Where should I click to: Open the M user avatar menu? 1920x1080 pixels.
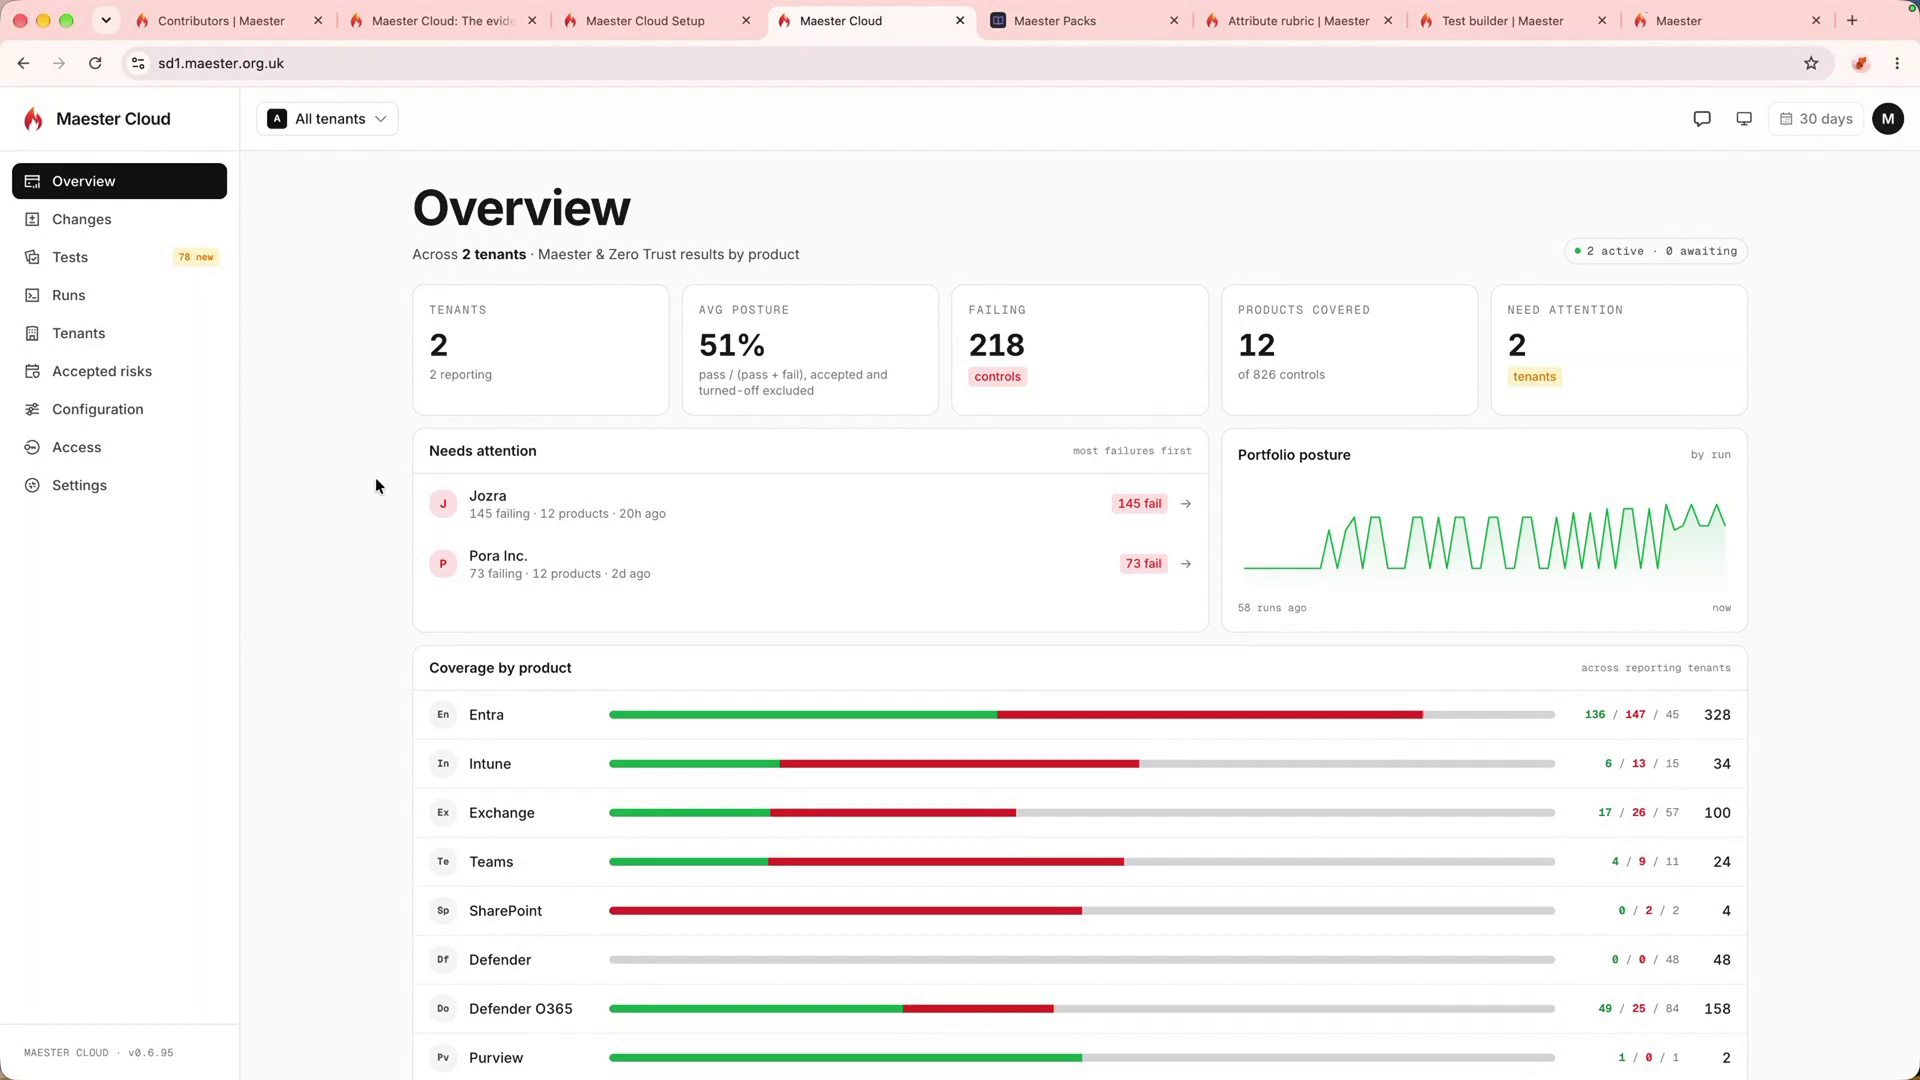coord(1888,119)
